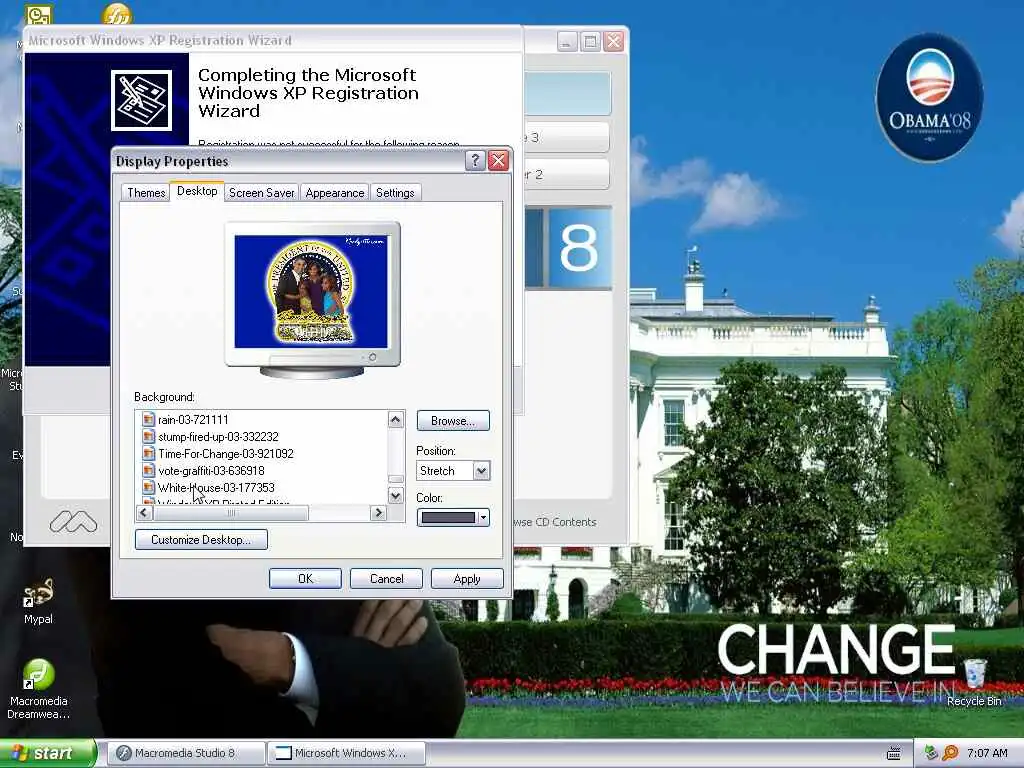Click background list scroll-right arrow

point(378,513)
